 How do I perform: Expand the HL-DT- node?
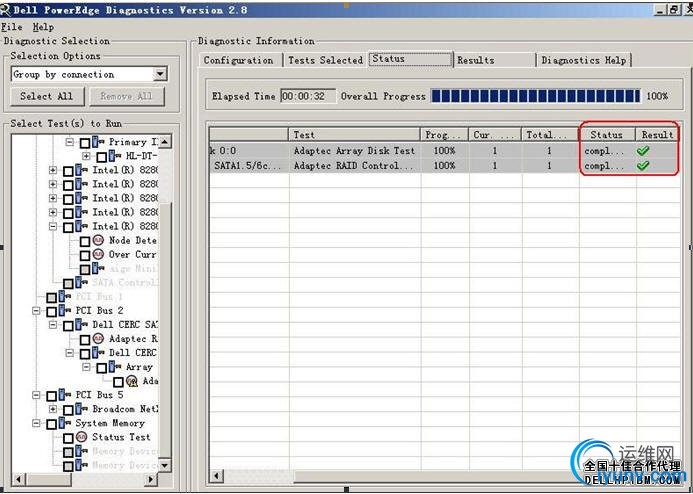[x=86, y=156]
